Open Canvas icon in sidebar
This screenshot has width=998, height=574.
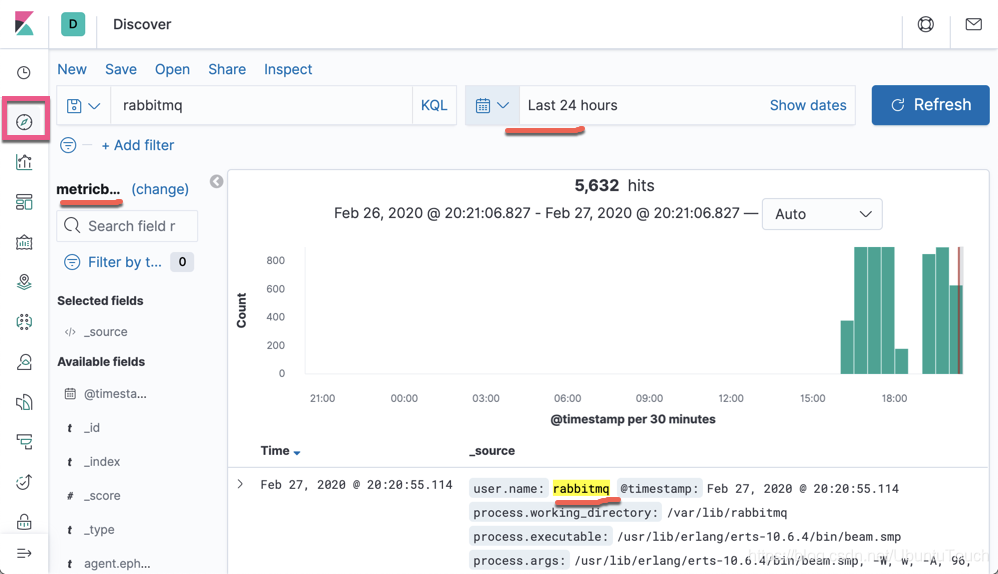[x=24, y=242]
